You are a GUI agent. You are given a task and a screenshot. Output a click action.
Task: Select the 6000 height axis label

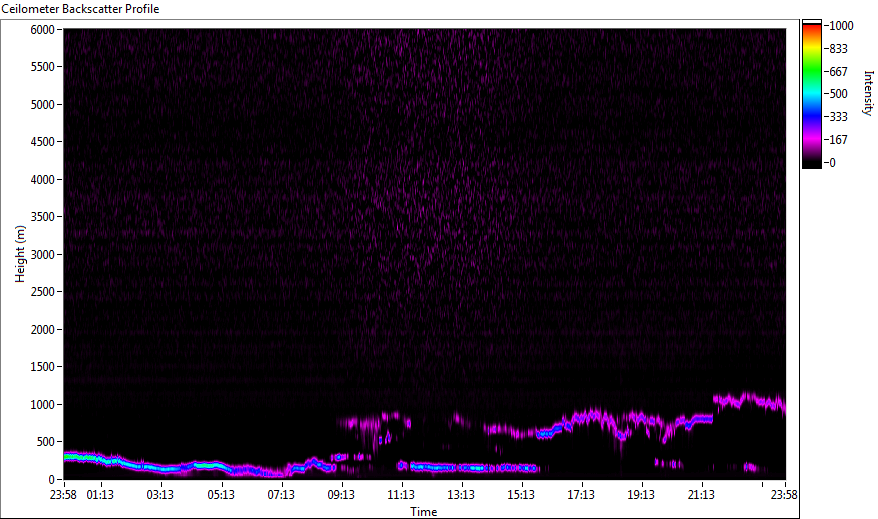tap(43, 30)
